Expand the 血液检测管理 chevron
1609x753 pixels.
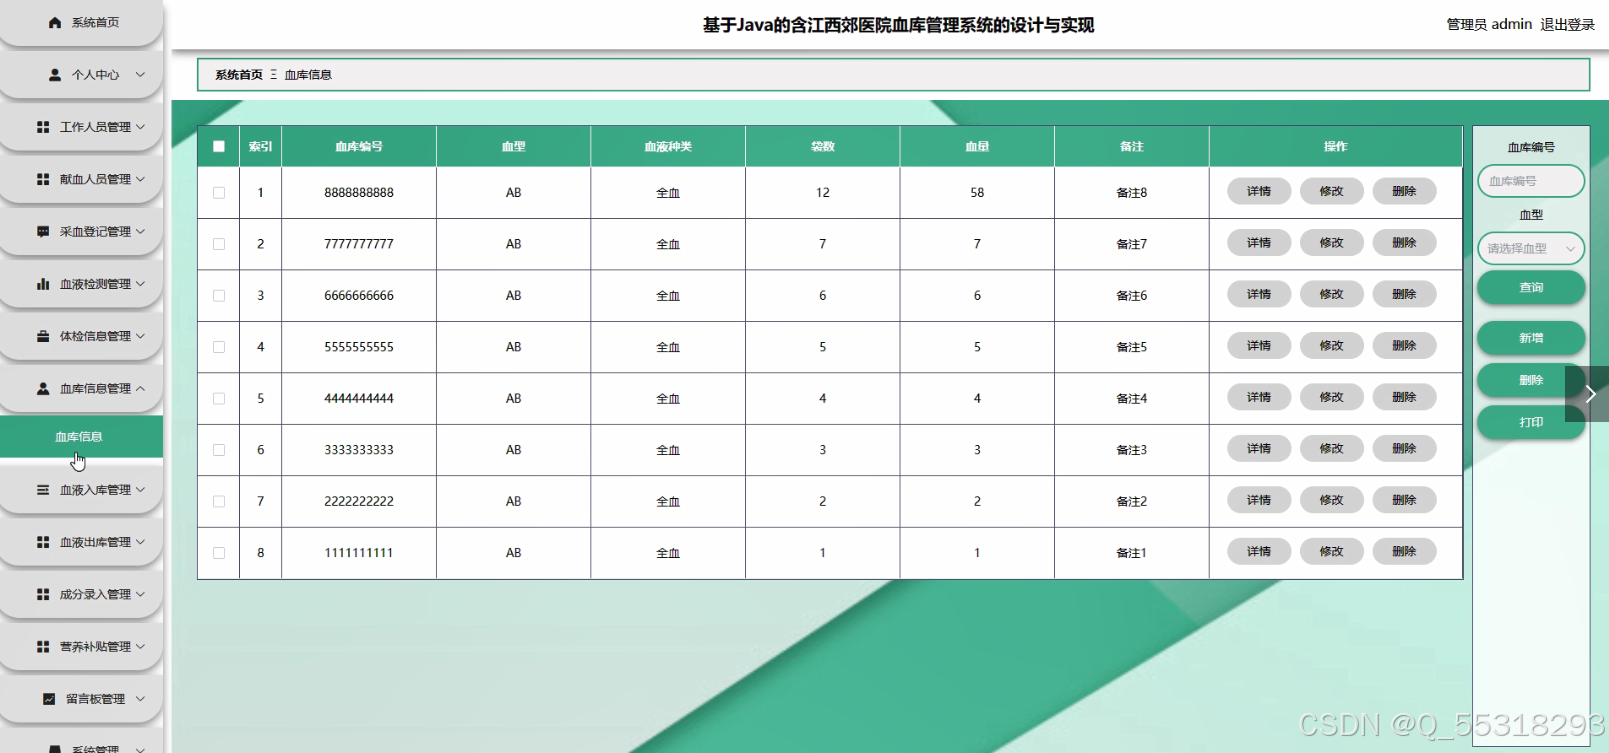tap(140, 284)
